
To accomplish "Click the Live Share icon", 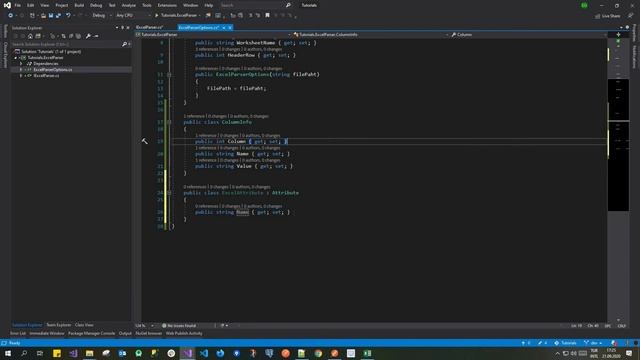I will point(598,16).
